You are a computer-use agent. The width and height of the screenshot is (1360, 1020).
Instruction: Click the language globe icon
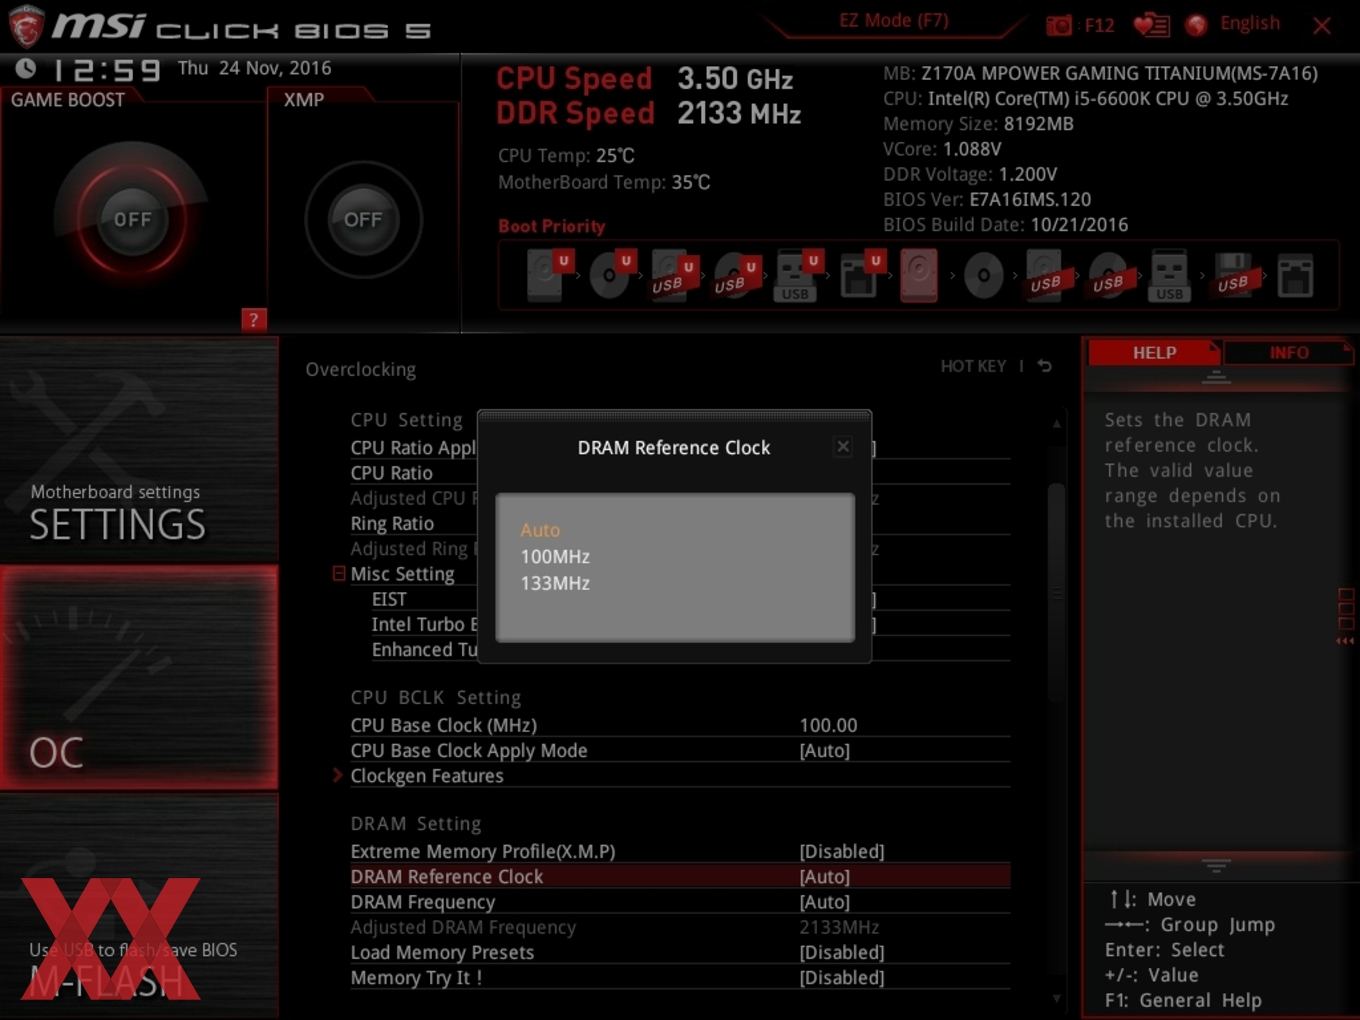pyautogui.click(x=1196, y=25)
